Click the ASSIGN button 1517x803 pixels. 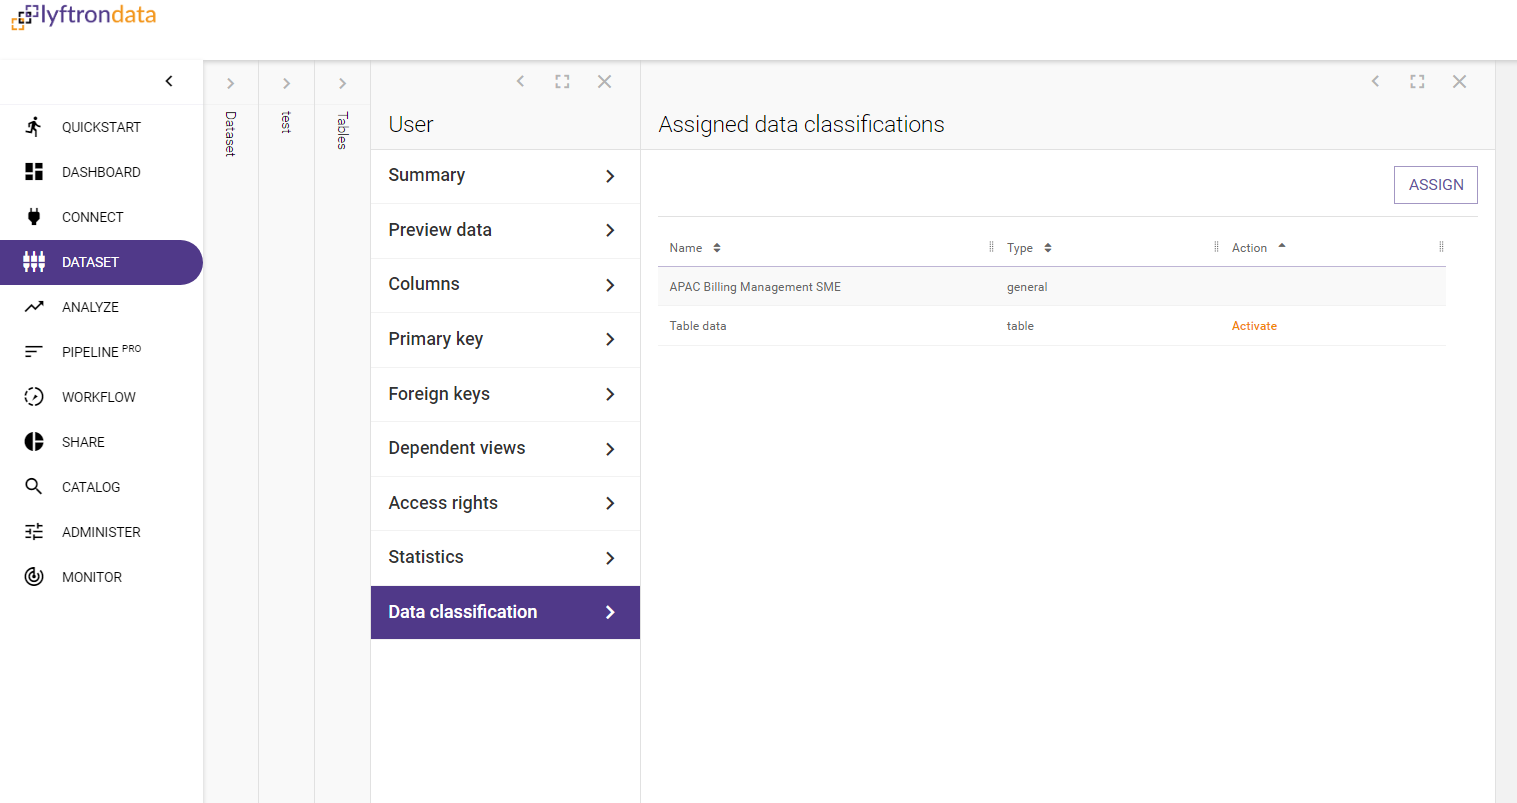pyautogui.click(x=1436, y=185)
